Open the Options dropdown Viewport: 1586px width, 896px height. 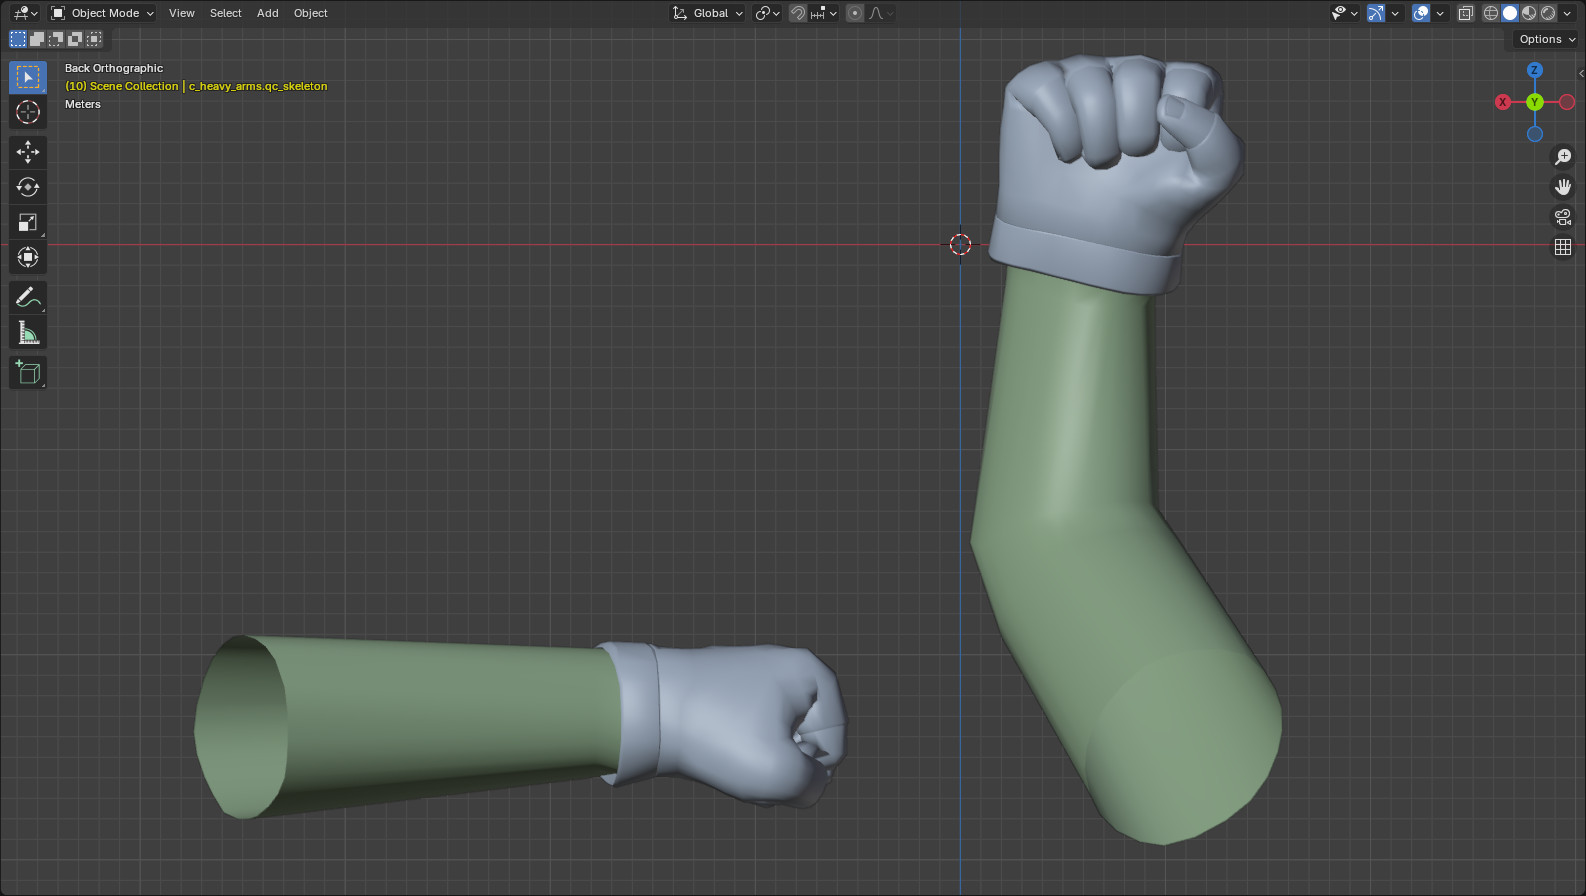coord(1547,39)
